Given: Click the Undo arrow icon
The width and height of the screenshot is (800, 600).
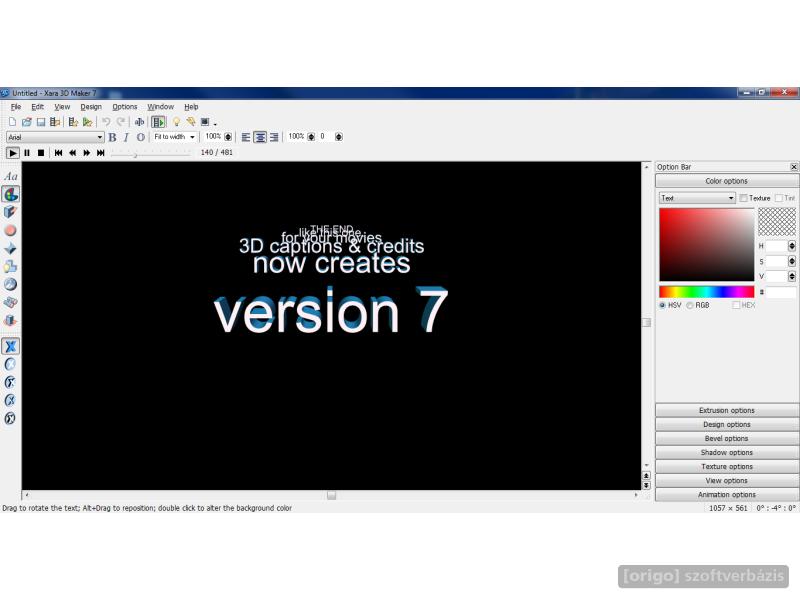Looking at the screenshot, I should click(106, 122).
